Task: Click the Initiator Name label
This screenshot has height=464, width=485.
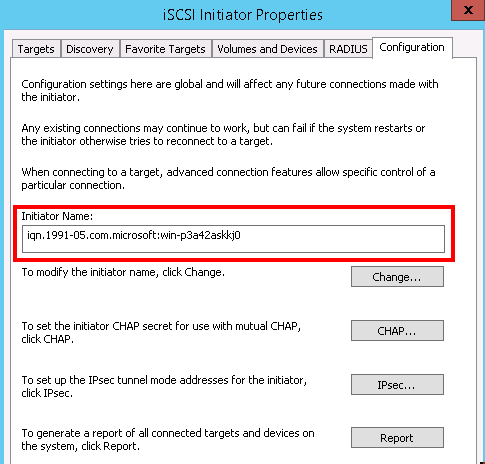Action: [57, 216]
